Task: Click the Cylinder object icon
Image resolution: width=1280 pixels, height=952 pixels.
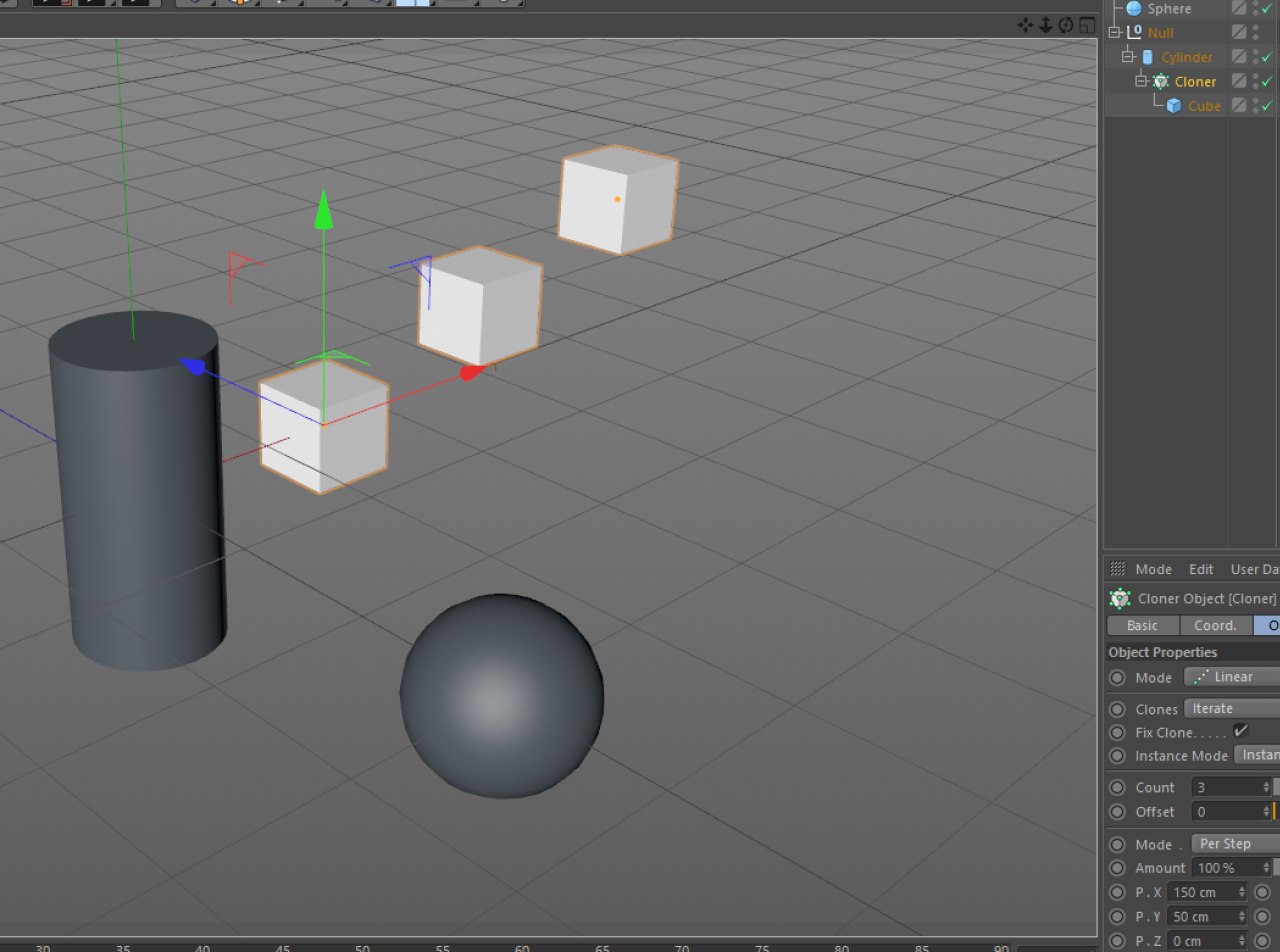Action: (x=1147, y=58)
